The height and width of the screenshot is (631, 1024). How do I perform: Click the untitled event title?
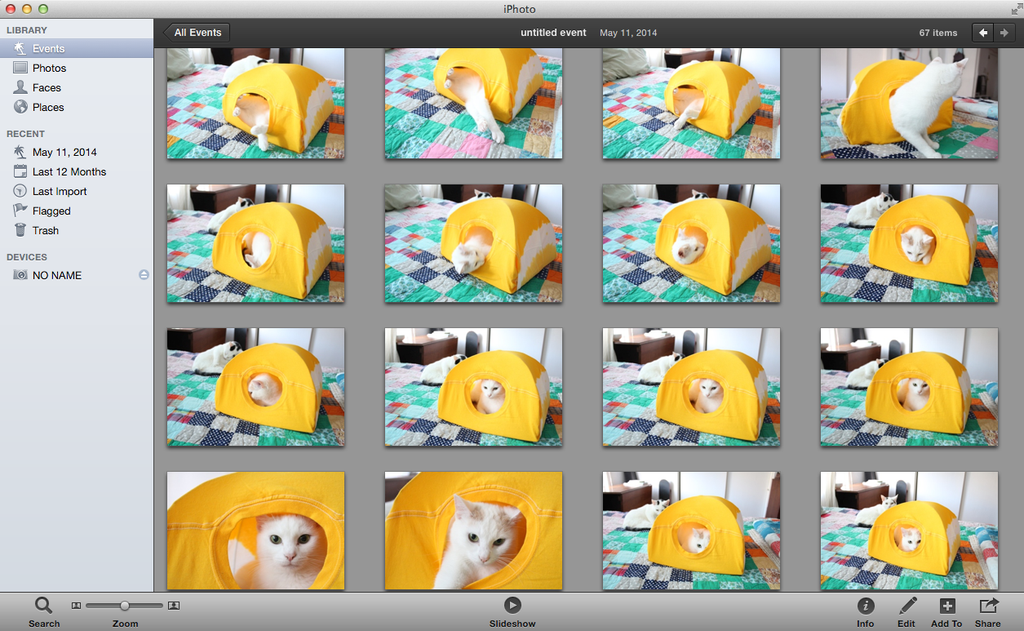[x=553, y=33]
